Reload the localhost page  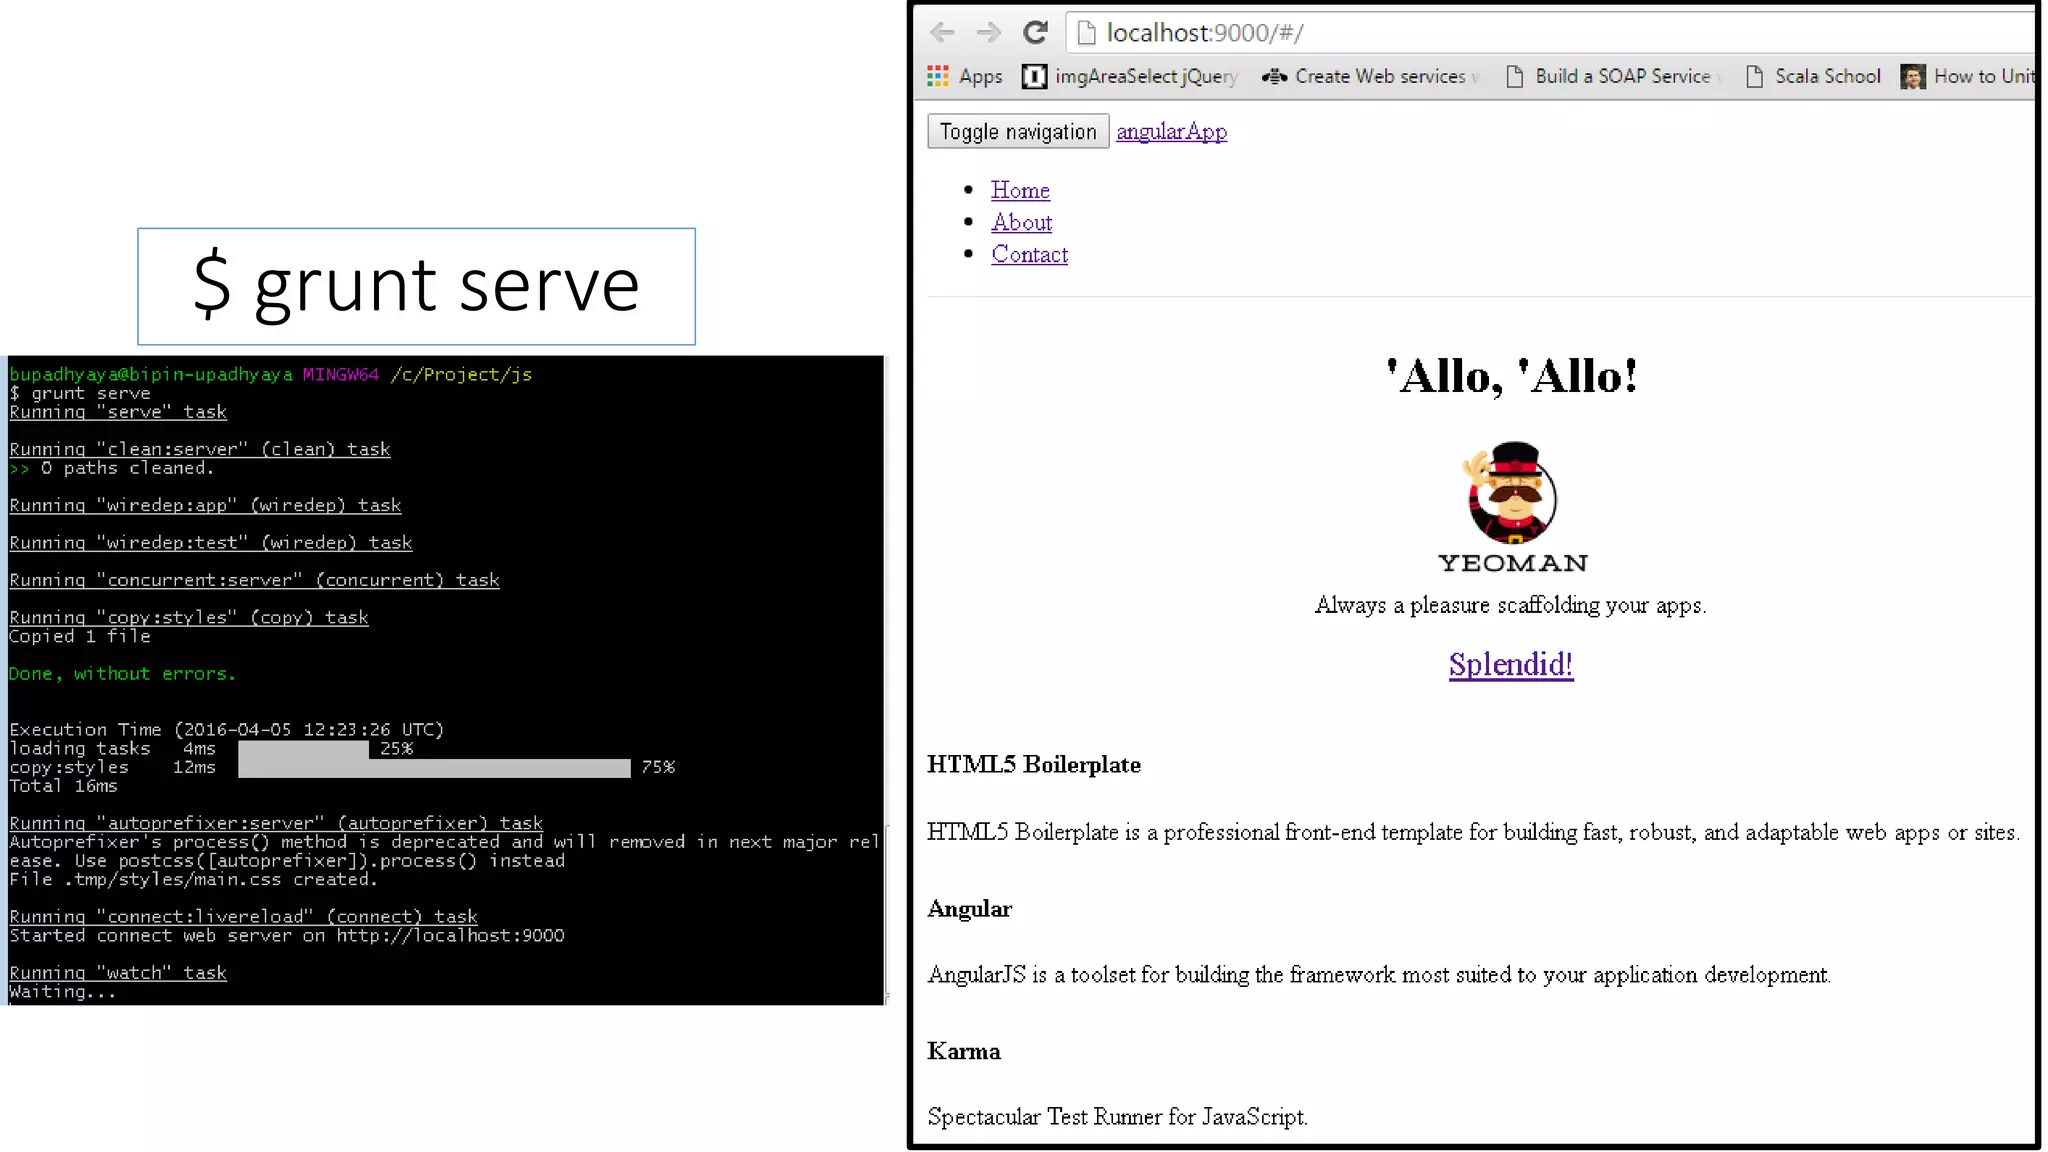1035,33
